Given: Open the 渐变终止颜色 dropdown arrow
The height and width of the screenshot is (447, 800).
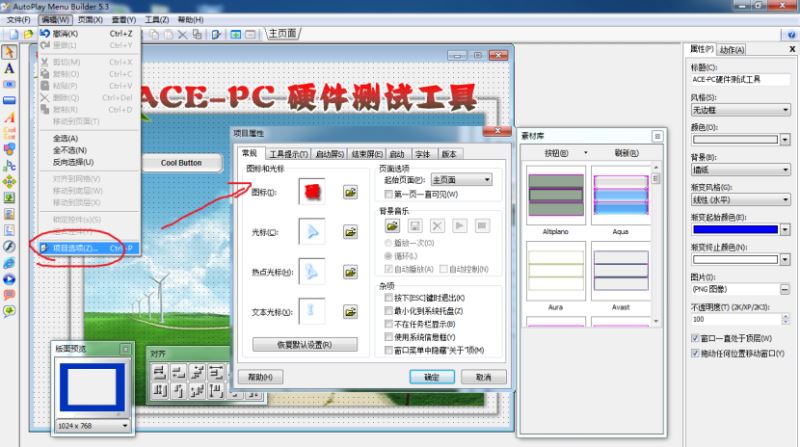Looking at the screenshot, I should 785,260.
